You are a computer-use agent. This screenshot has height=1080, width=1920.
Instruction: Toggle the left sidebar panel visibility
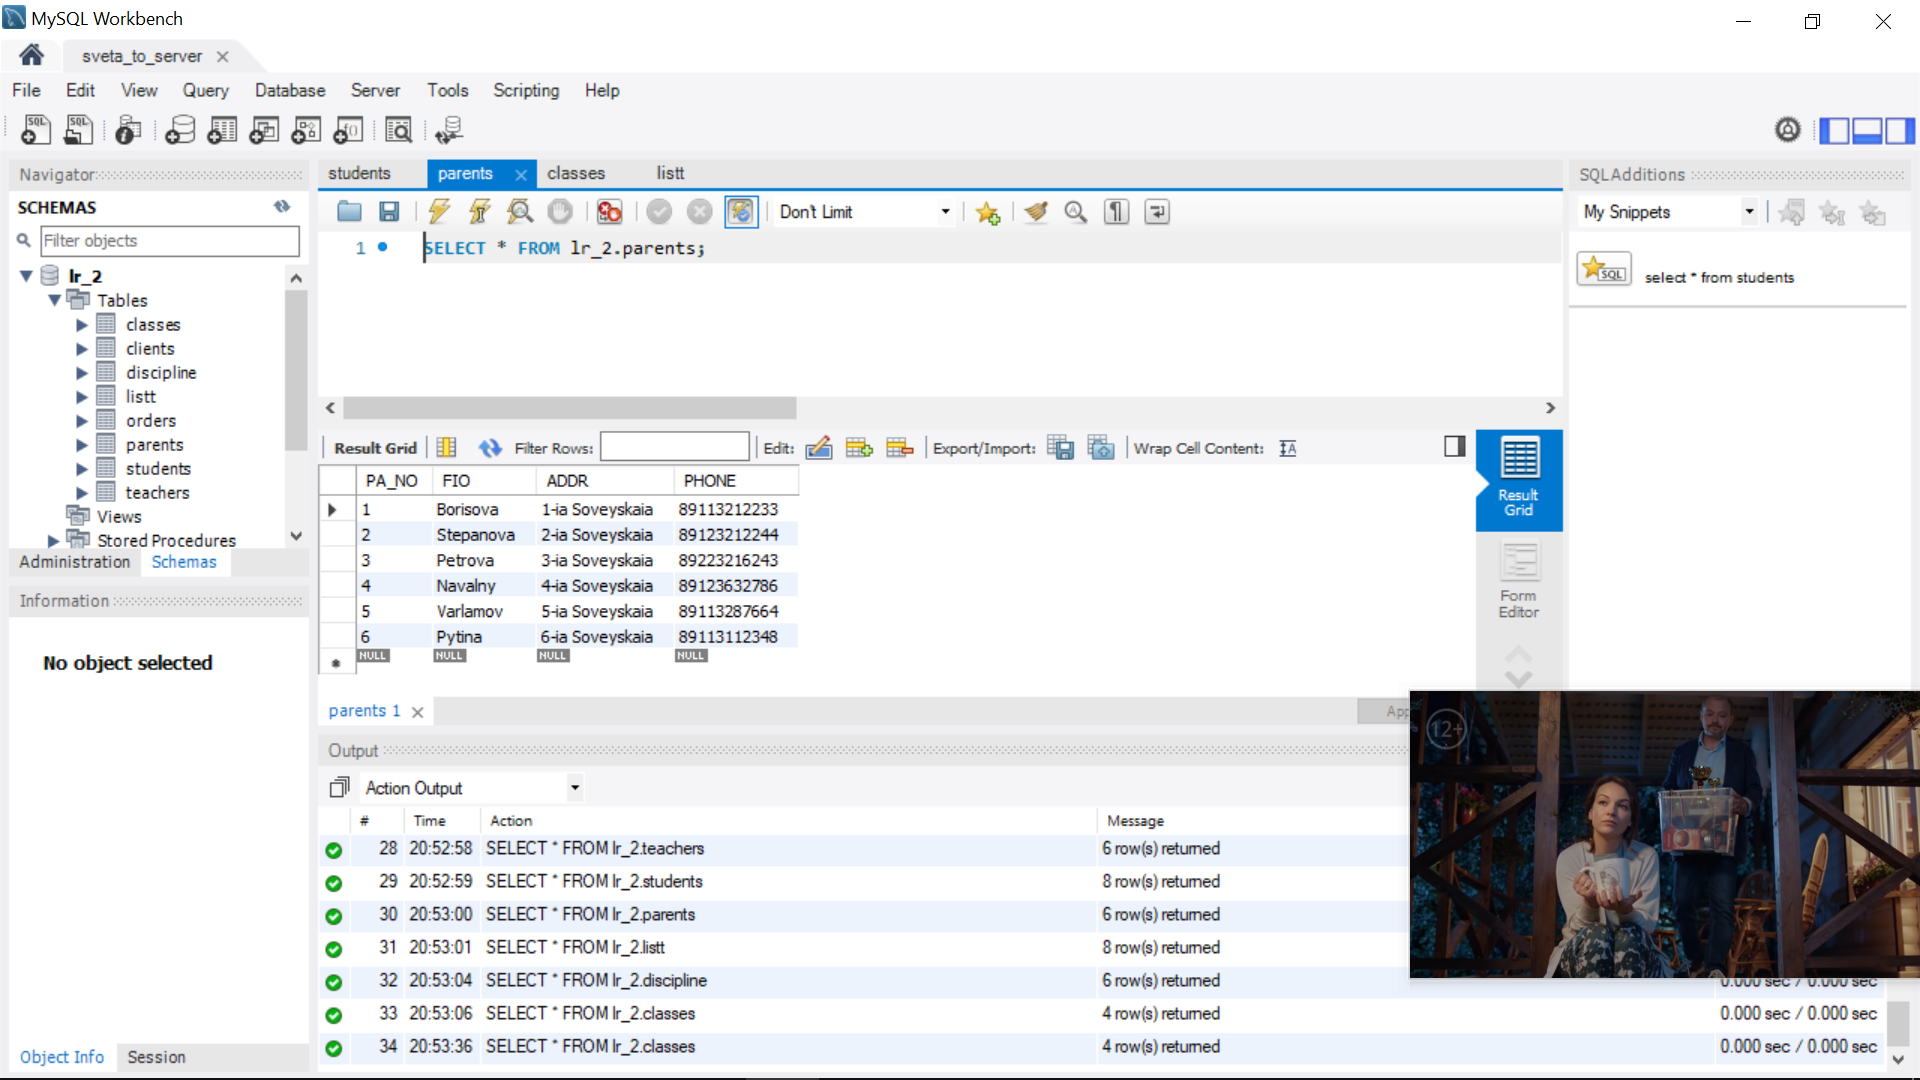coord(1833,131)
